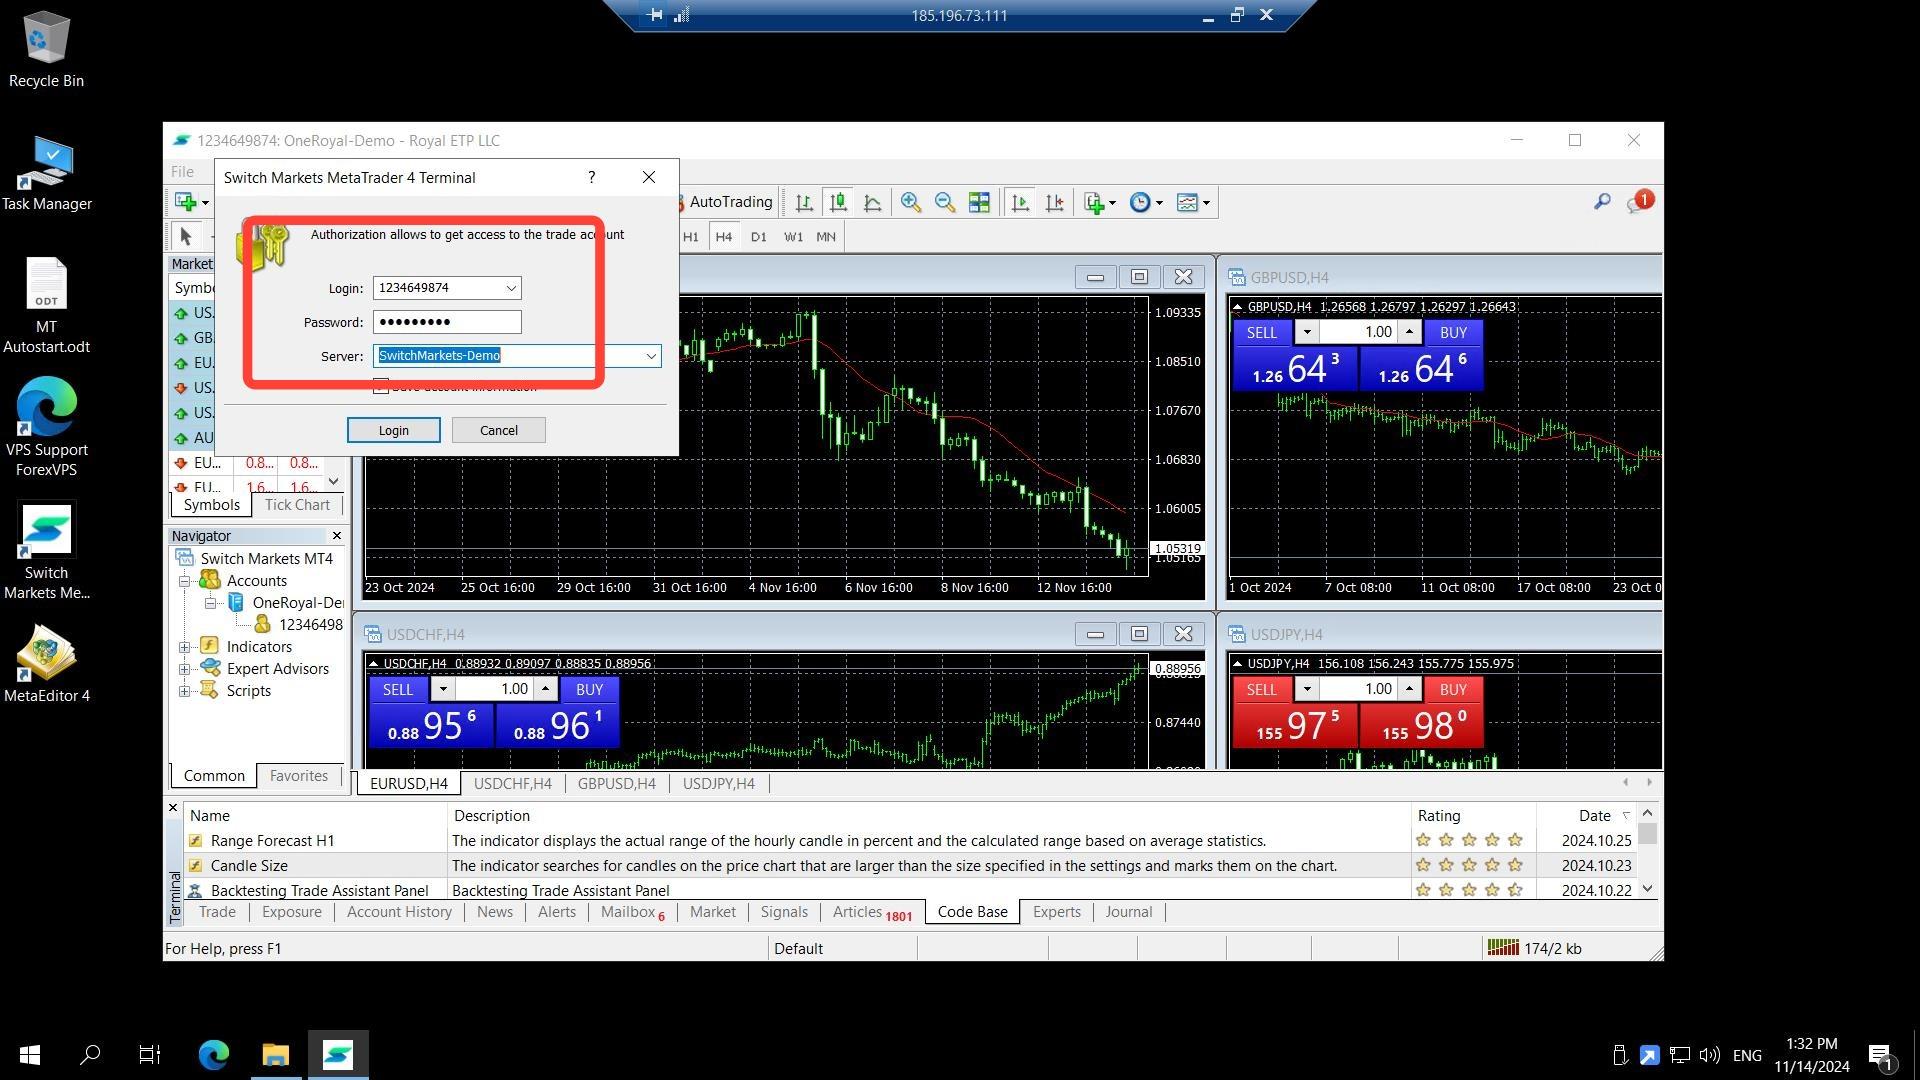Switch to W1 timeframe
1920x1080 pixels.
pos(793,237)
